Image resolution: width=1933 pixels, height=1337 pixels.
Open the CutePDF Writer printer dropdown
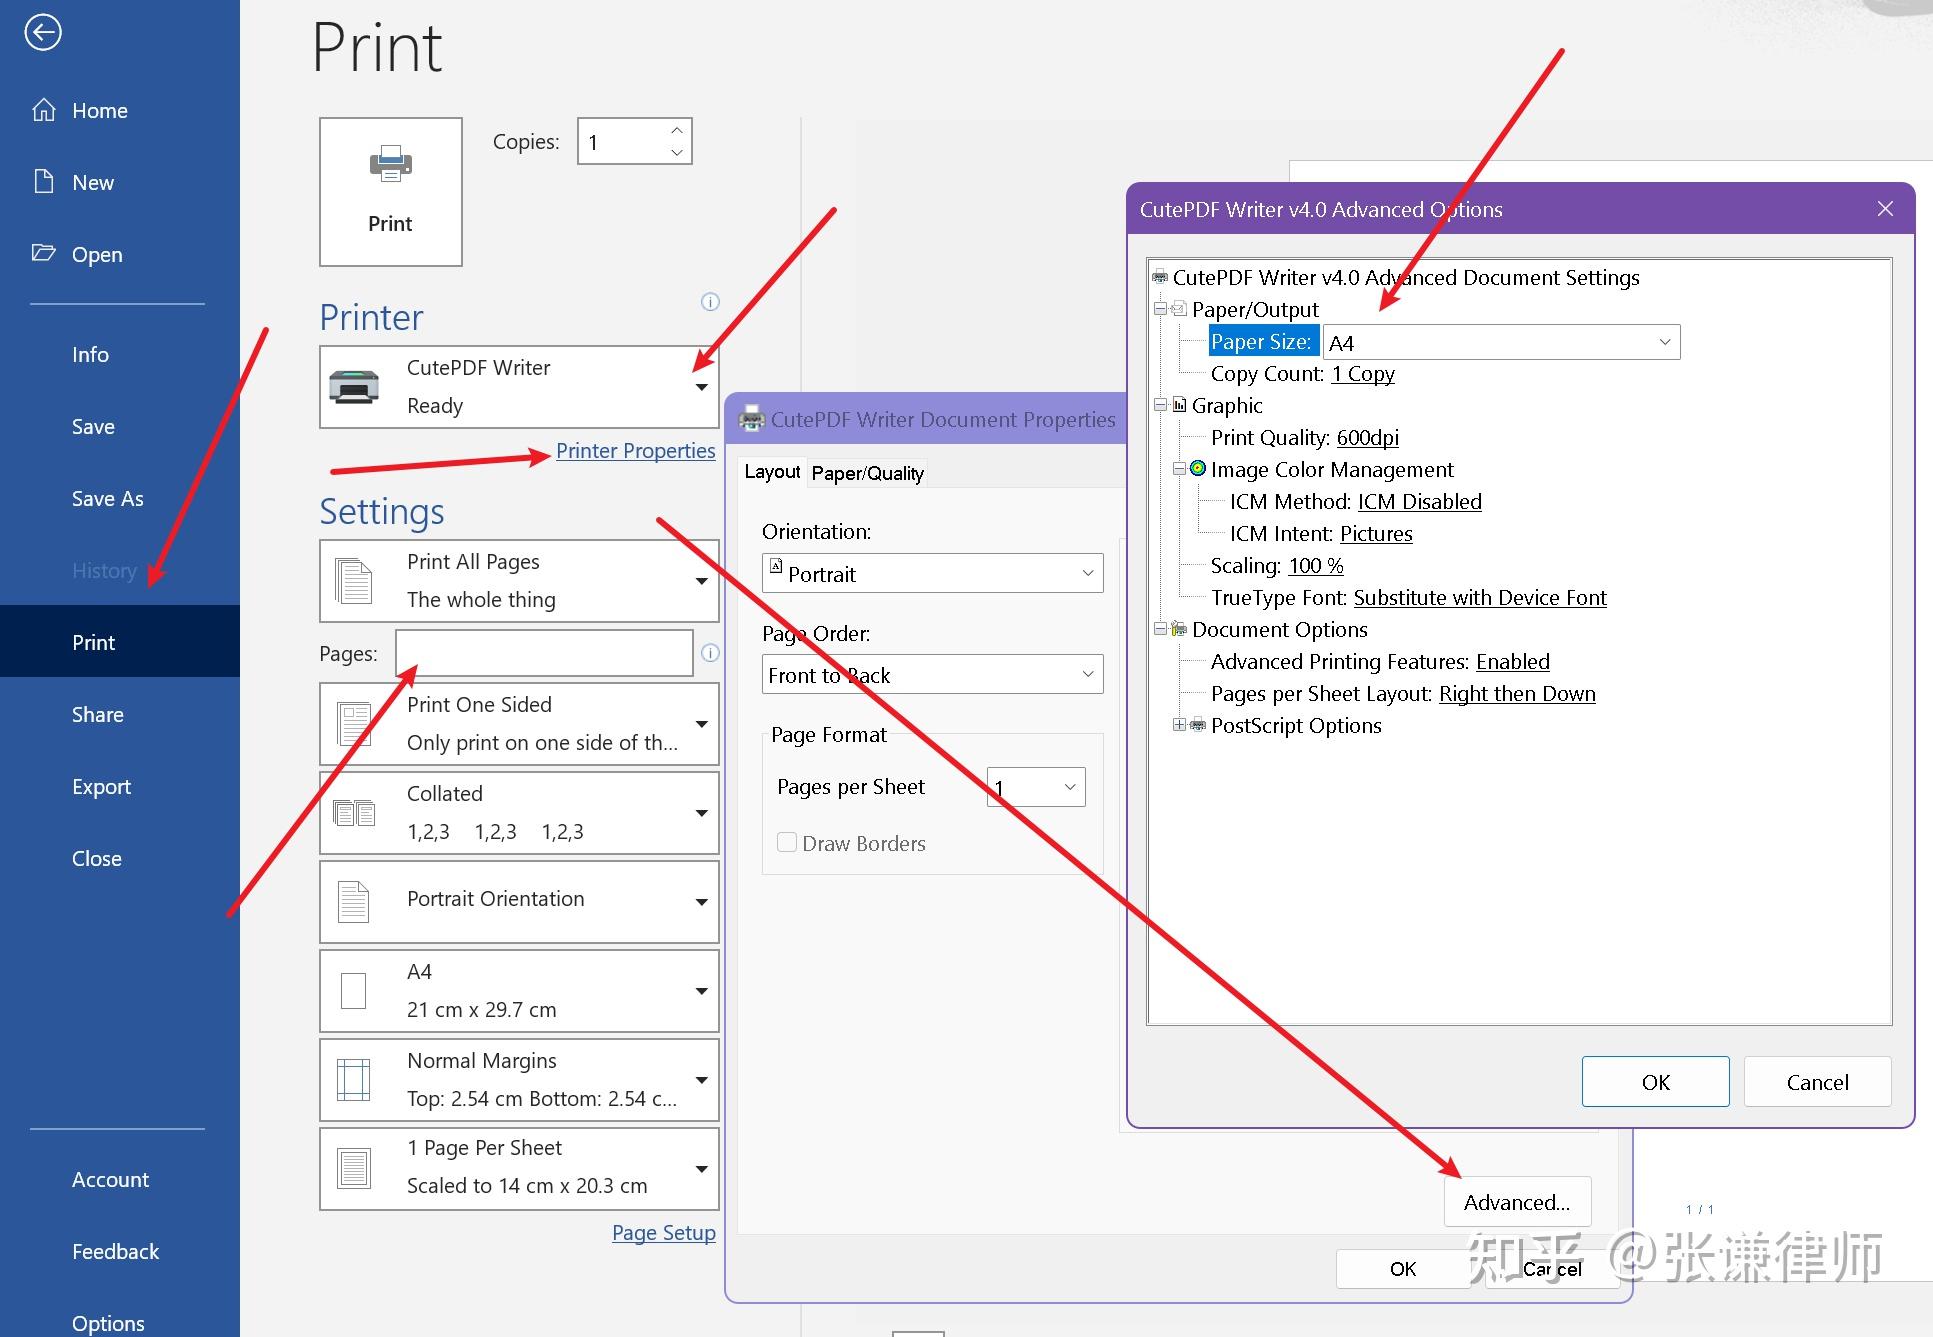(x=701, y=387)
